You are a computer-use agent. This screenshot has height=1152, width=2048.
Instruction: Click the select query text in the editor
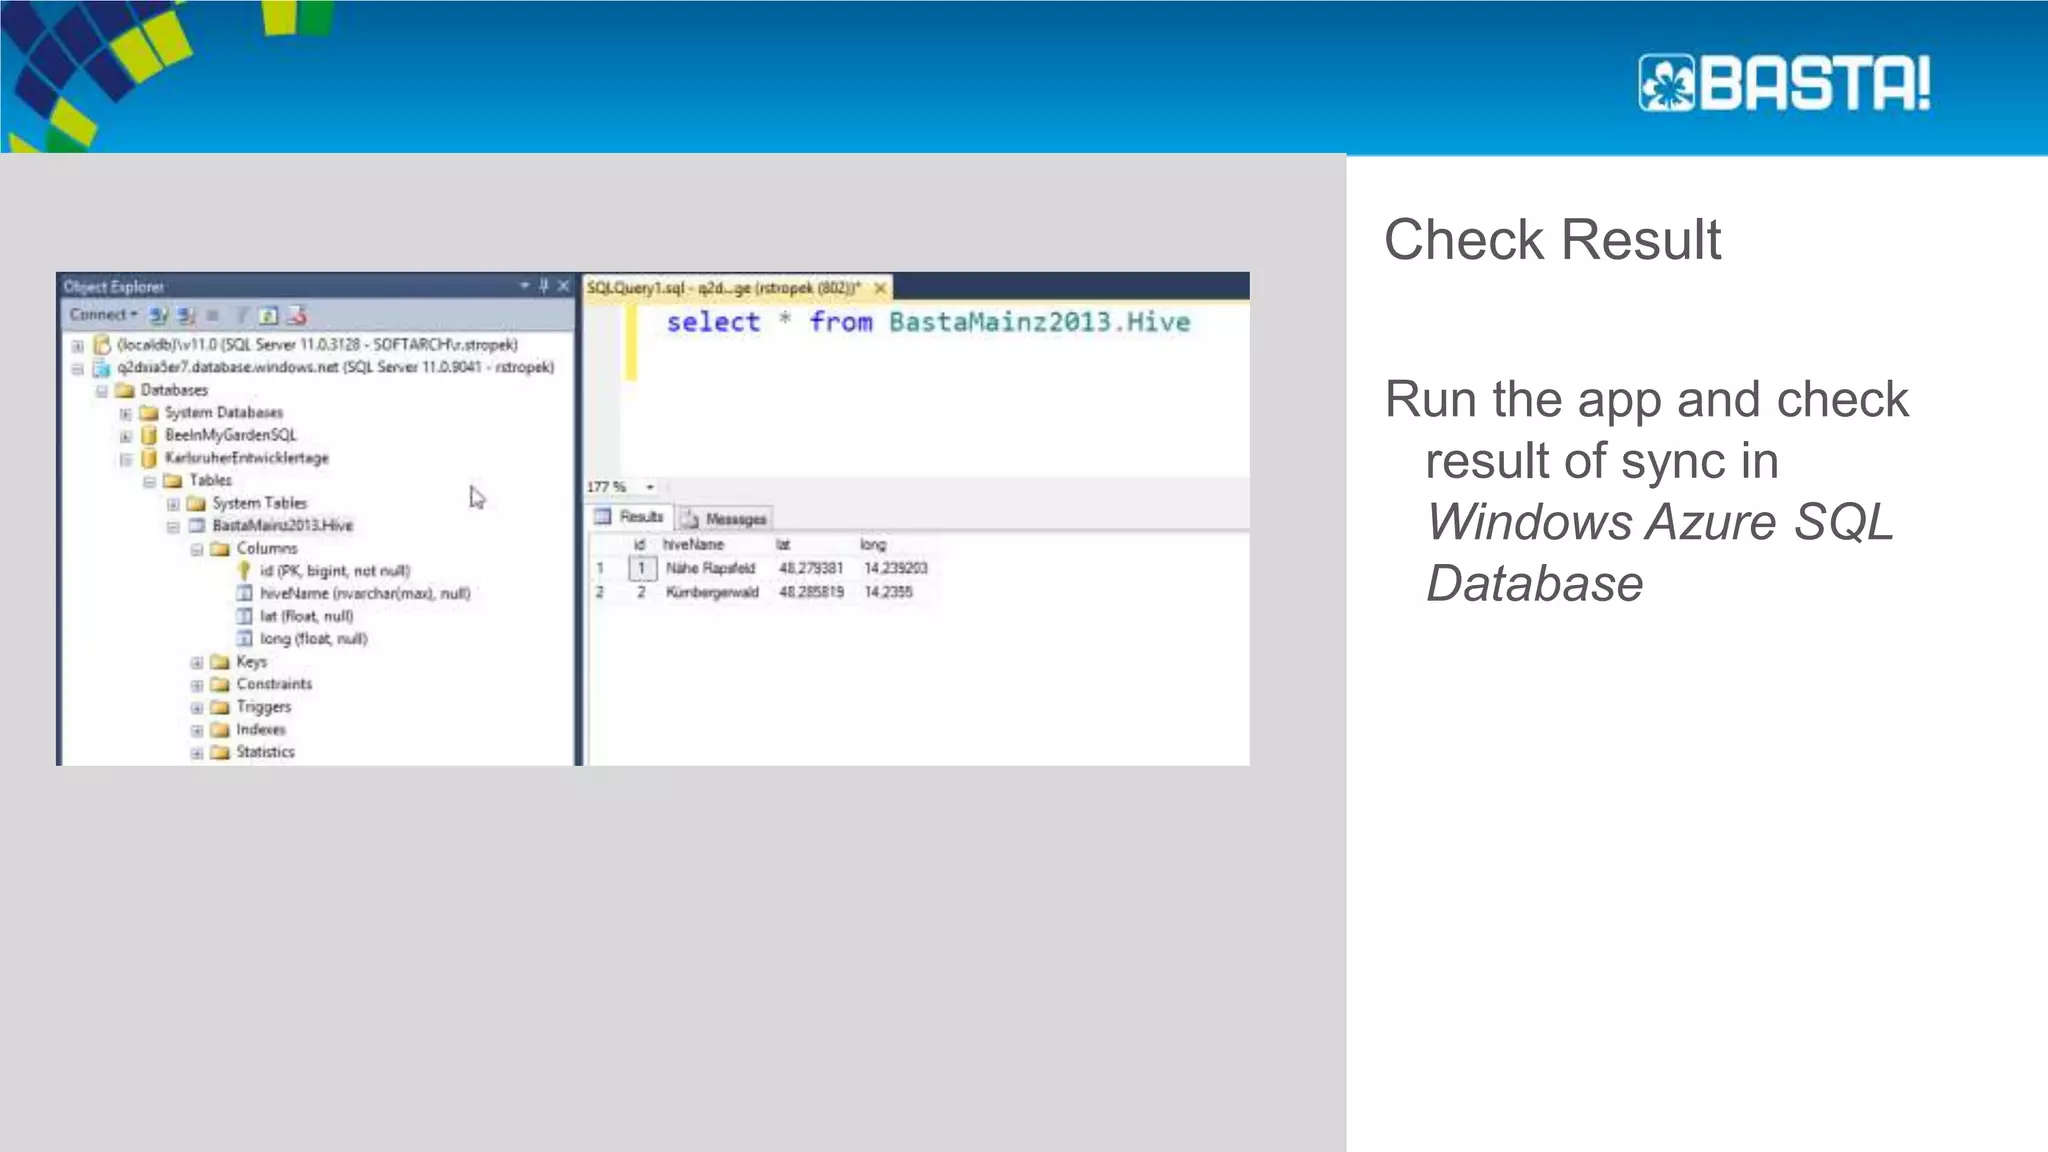(x=928, y=322)
